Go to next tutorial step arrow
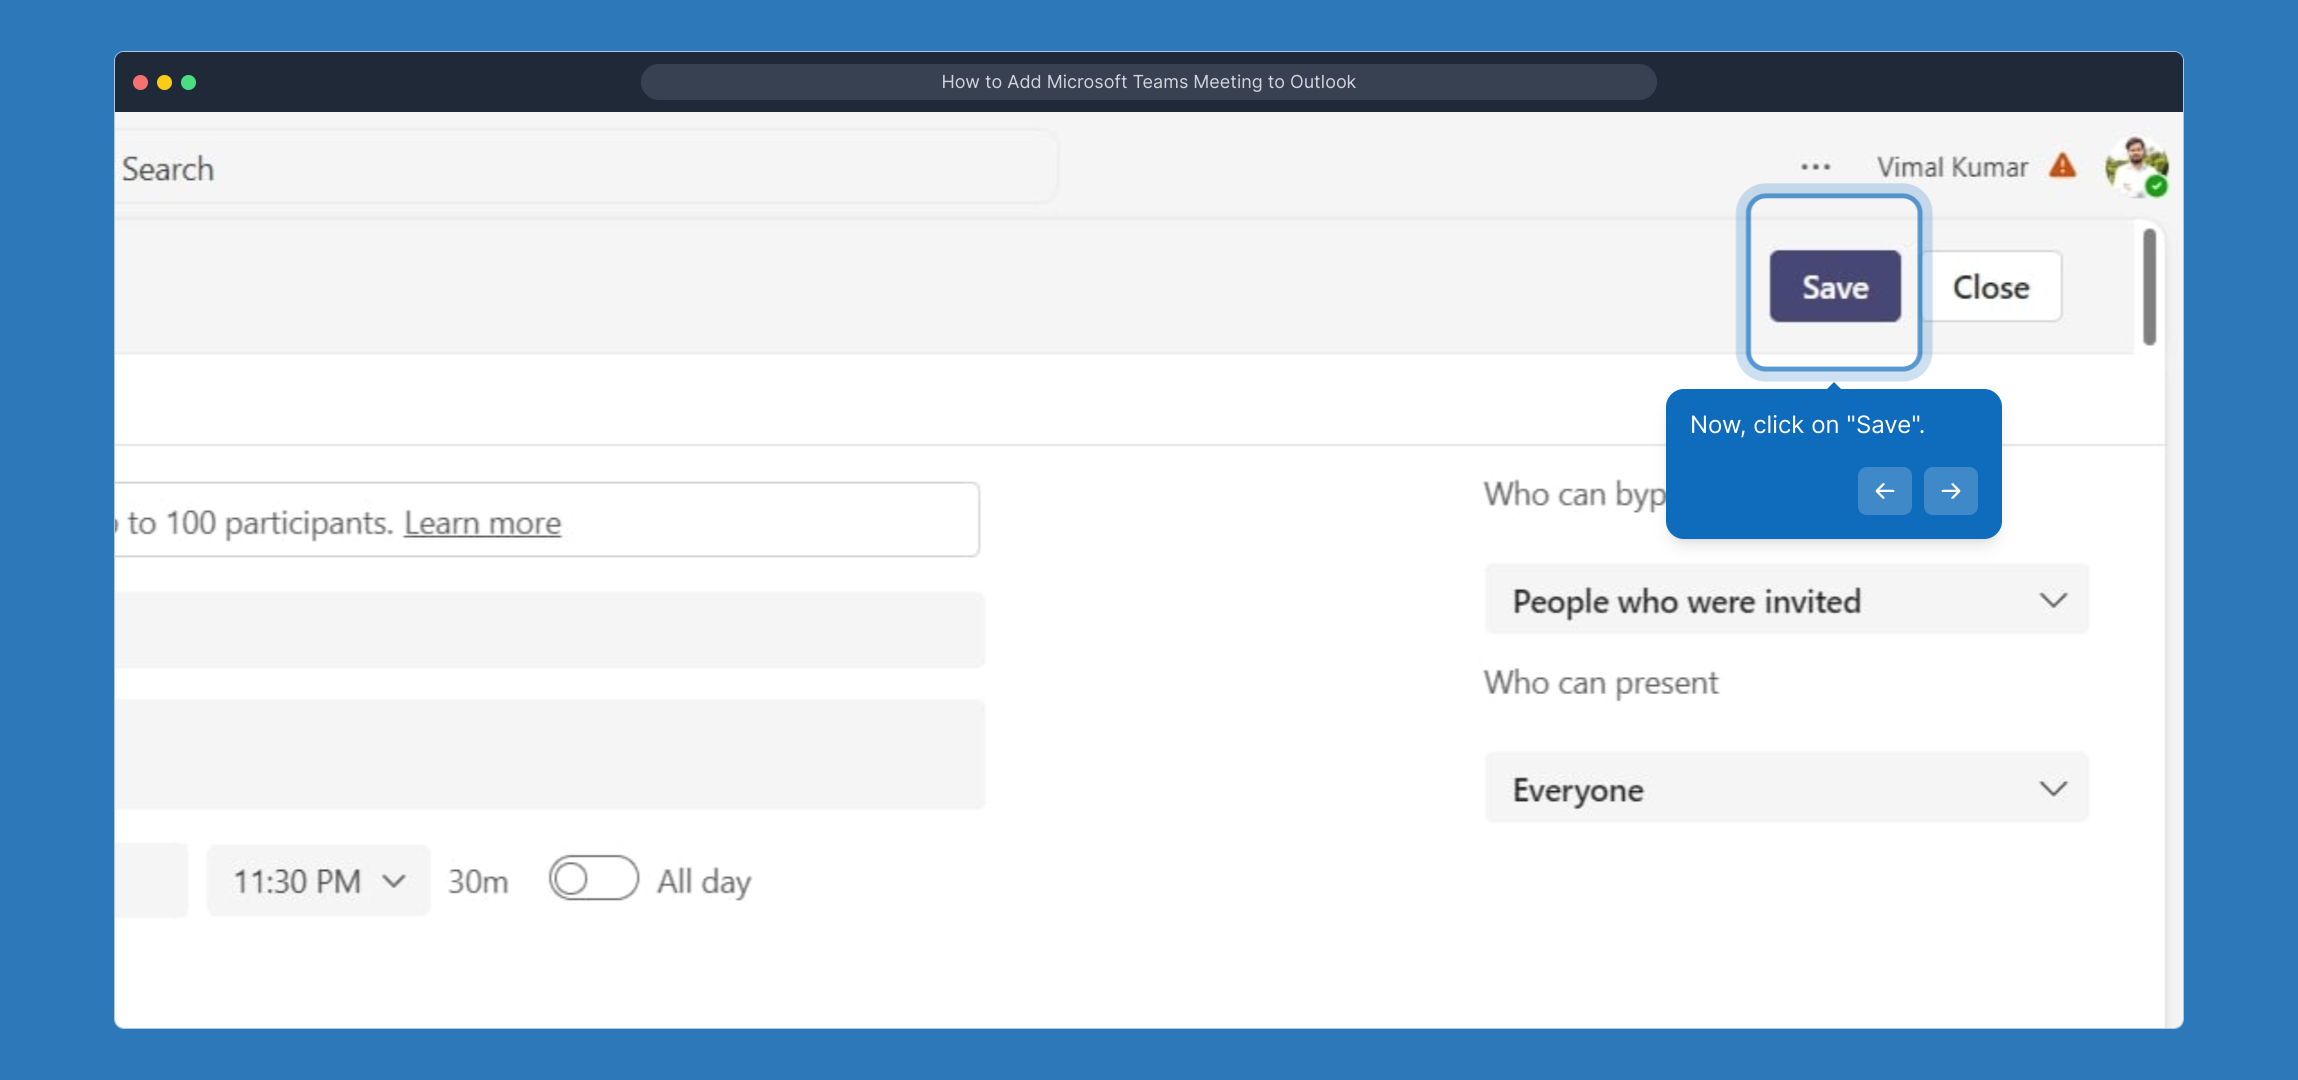Image resolution: width=2298 pixels, height=1080 pixels. pos(1950,491)
